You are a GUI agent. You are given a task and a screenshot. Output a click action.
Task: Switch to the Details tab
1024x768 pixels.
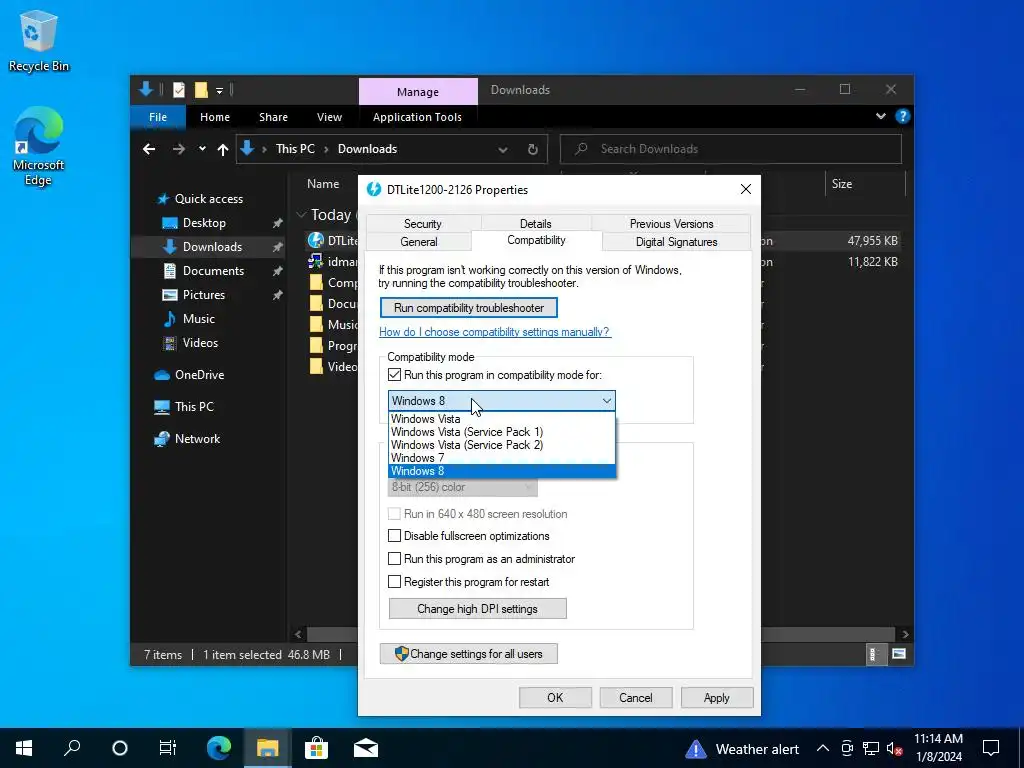point(536,223)
